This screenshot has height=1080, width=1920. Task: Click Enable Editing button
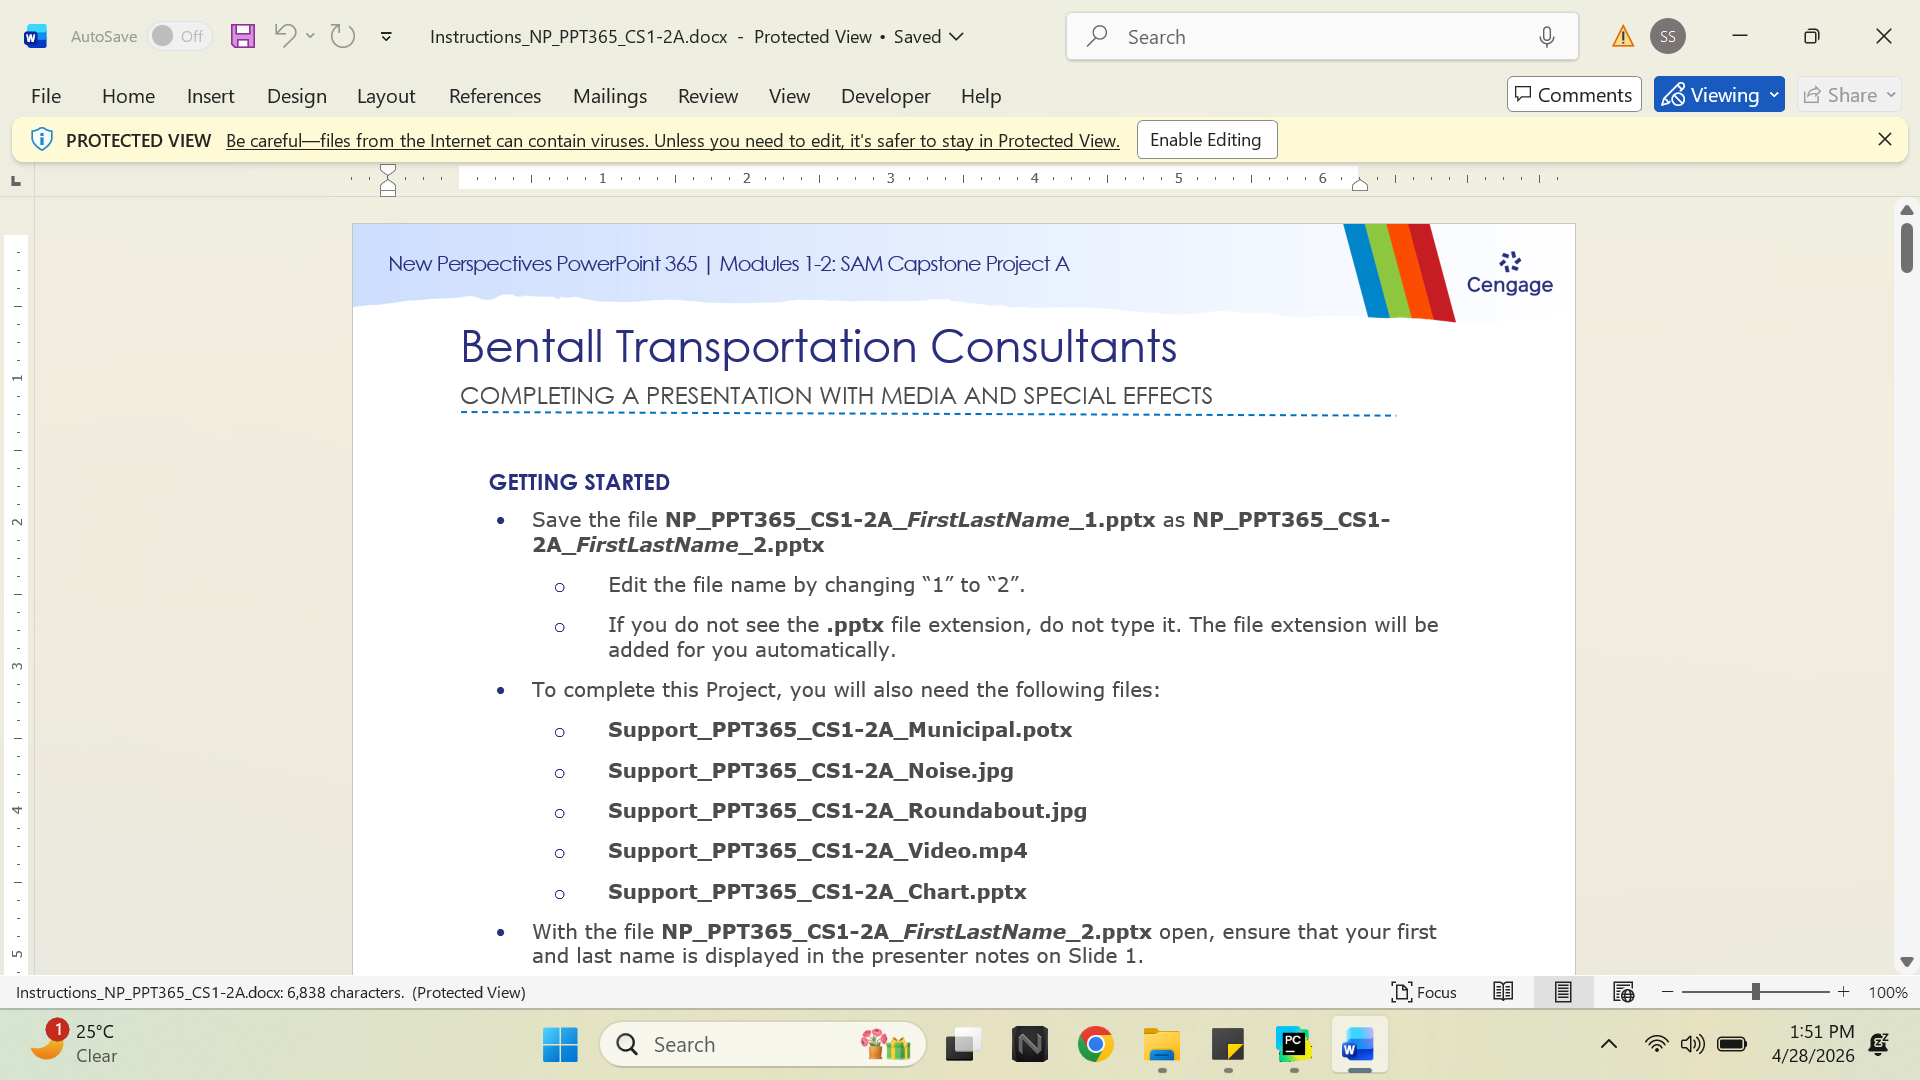1206,140
